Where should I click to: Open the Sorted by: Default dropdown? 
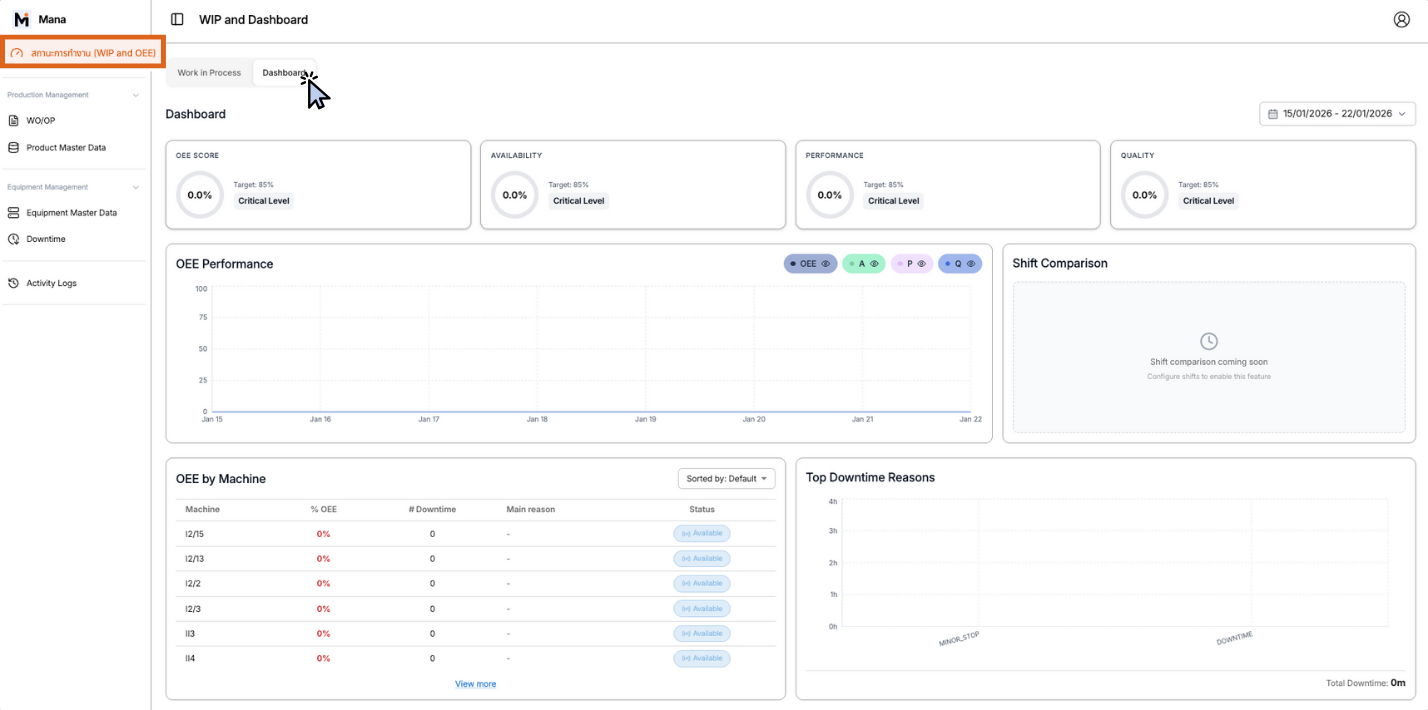(726, 478)
